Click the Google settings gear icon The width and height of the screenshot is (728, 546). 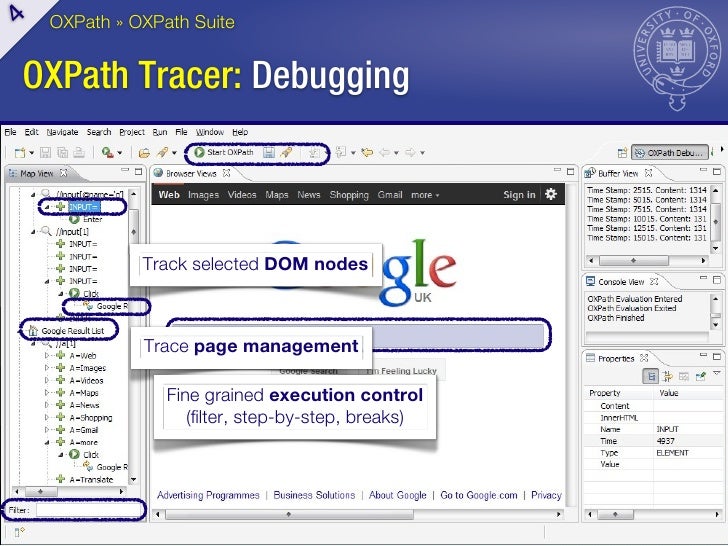(x=551, y=194)
